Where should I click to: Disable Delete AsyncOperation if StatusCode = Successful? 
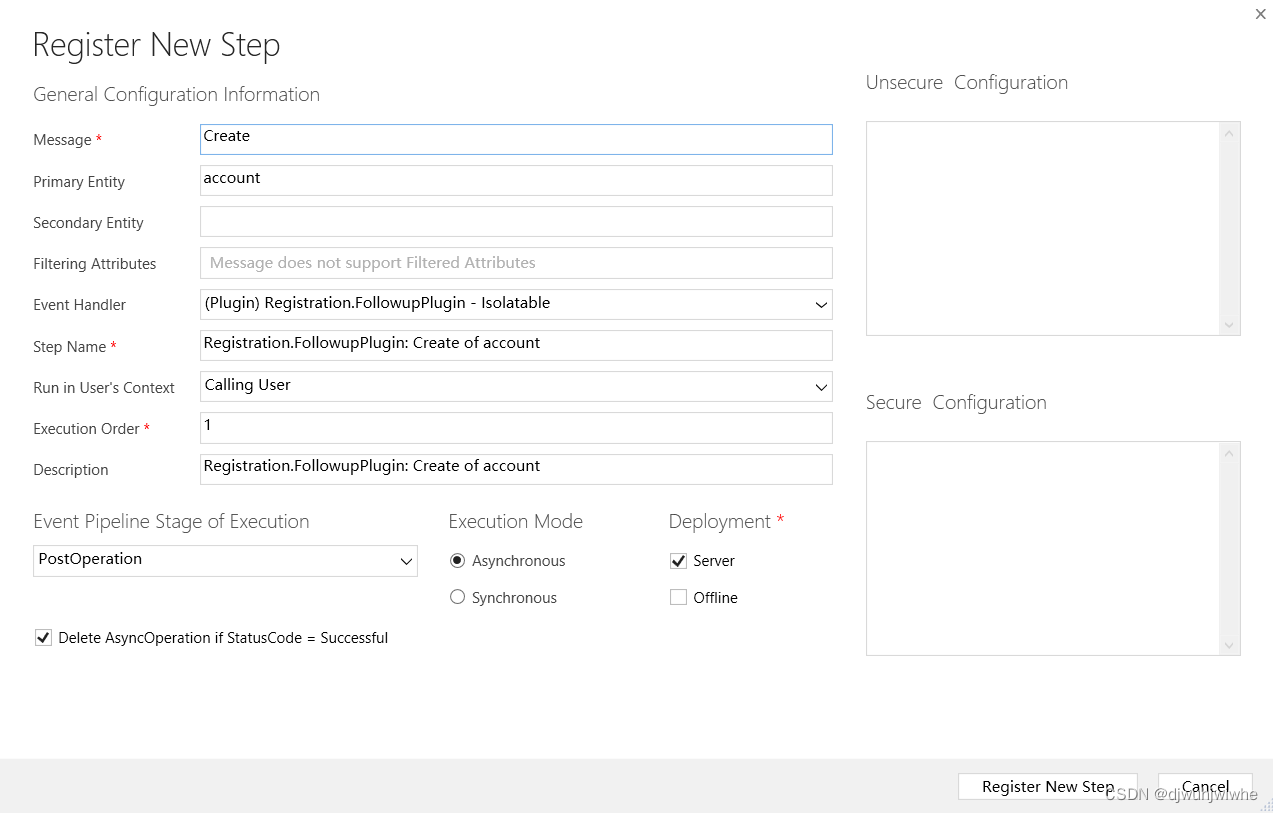click(x=43, y=637)
